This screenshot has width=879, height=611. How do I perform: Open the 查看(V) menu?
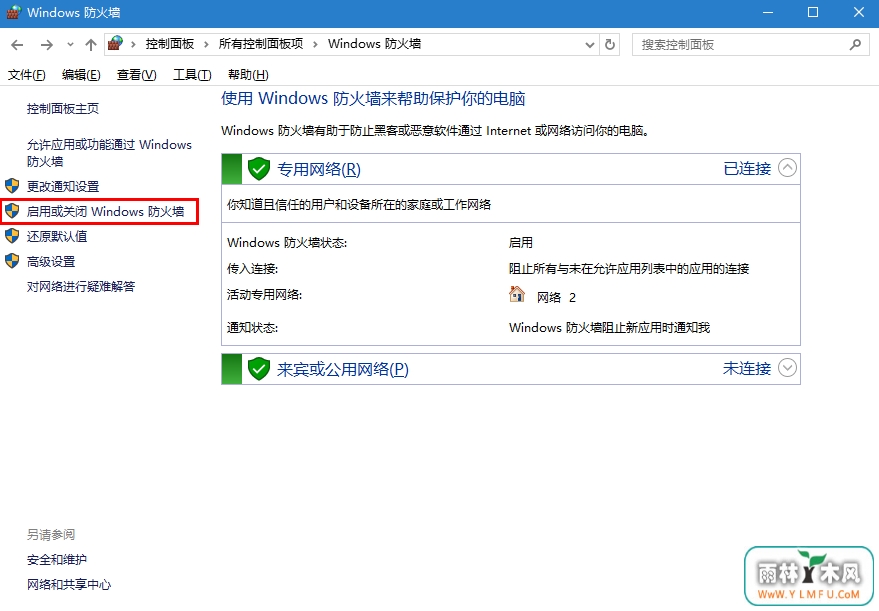137,75
